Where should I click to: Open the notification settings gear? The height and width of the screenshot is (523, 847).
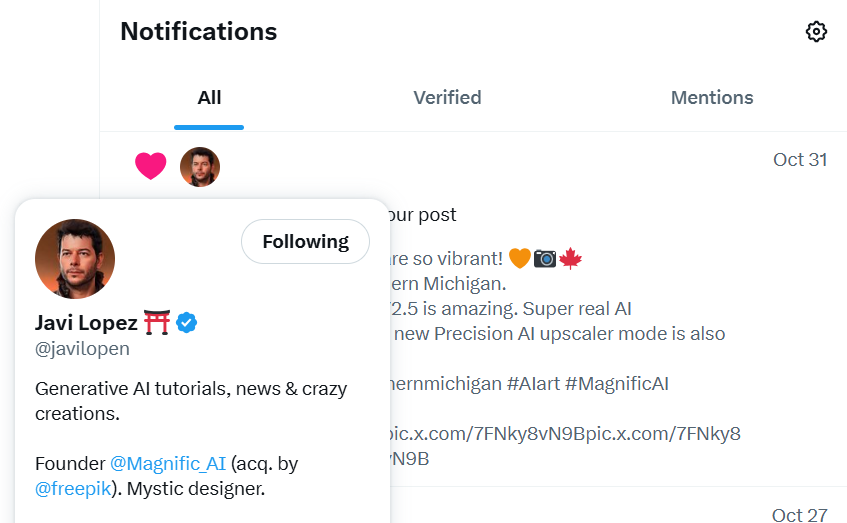816,32
